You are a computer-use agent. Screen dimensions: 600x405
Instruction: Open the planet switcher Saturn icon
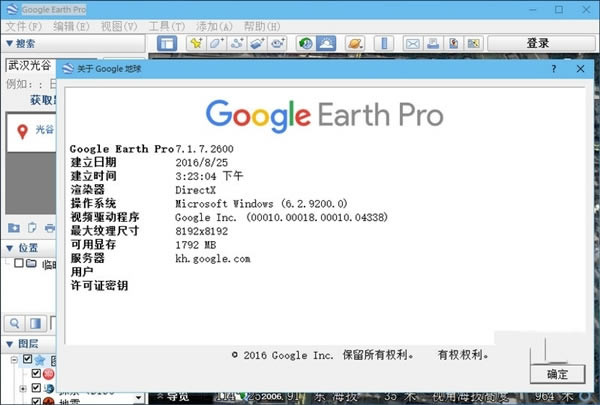click(354, 44)
